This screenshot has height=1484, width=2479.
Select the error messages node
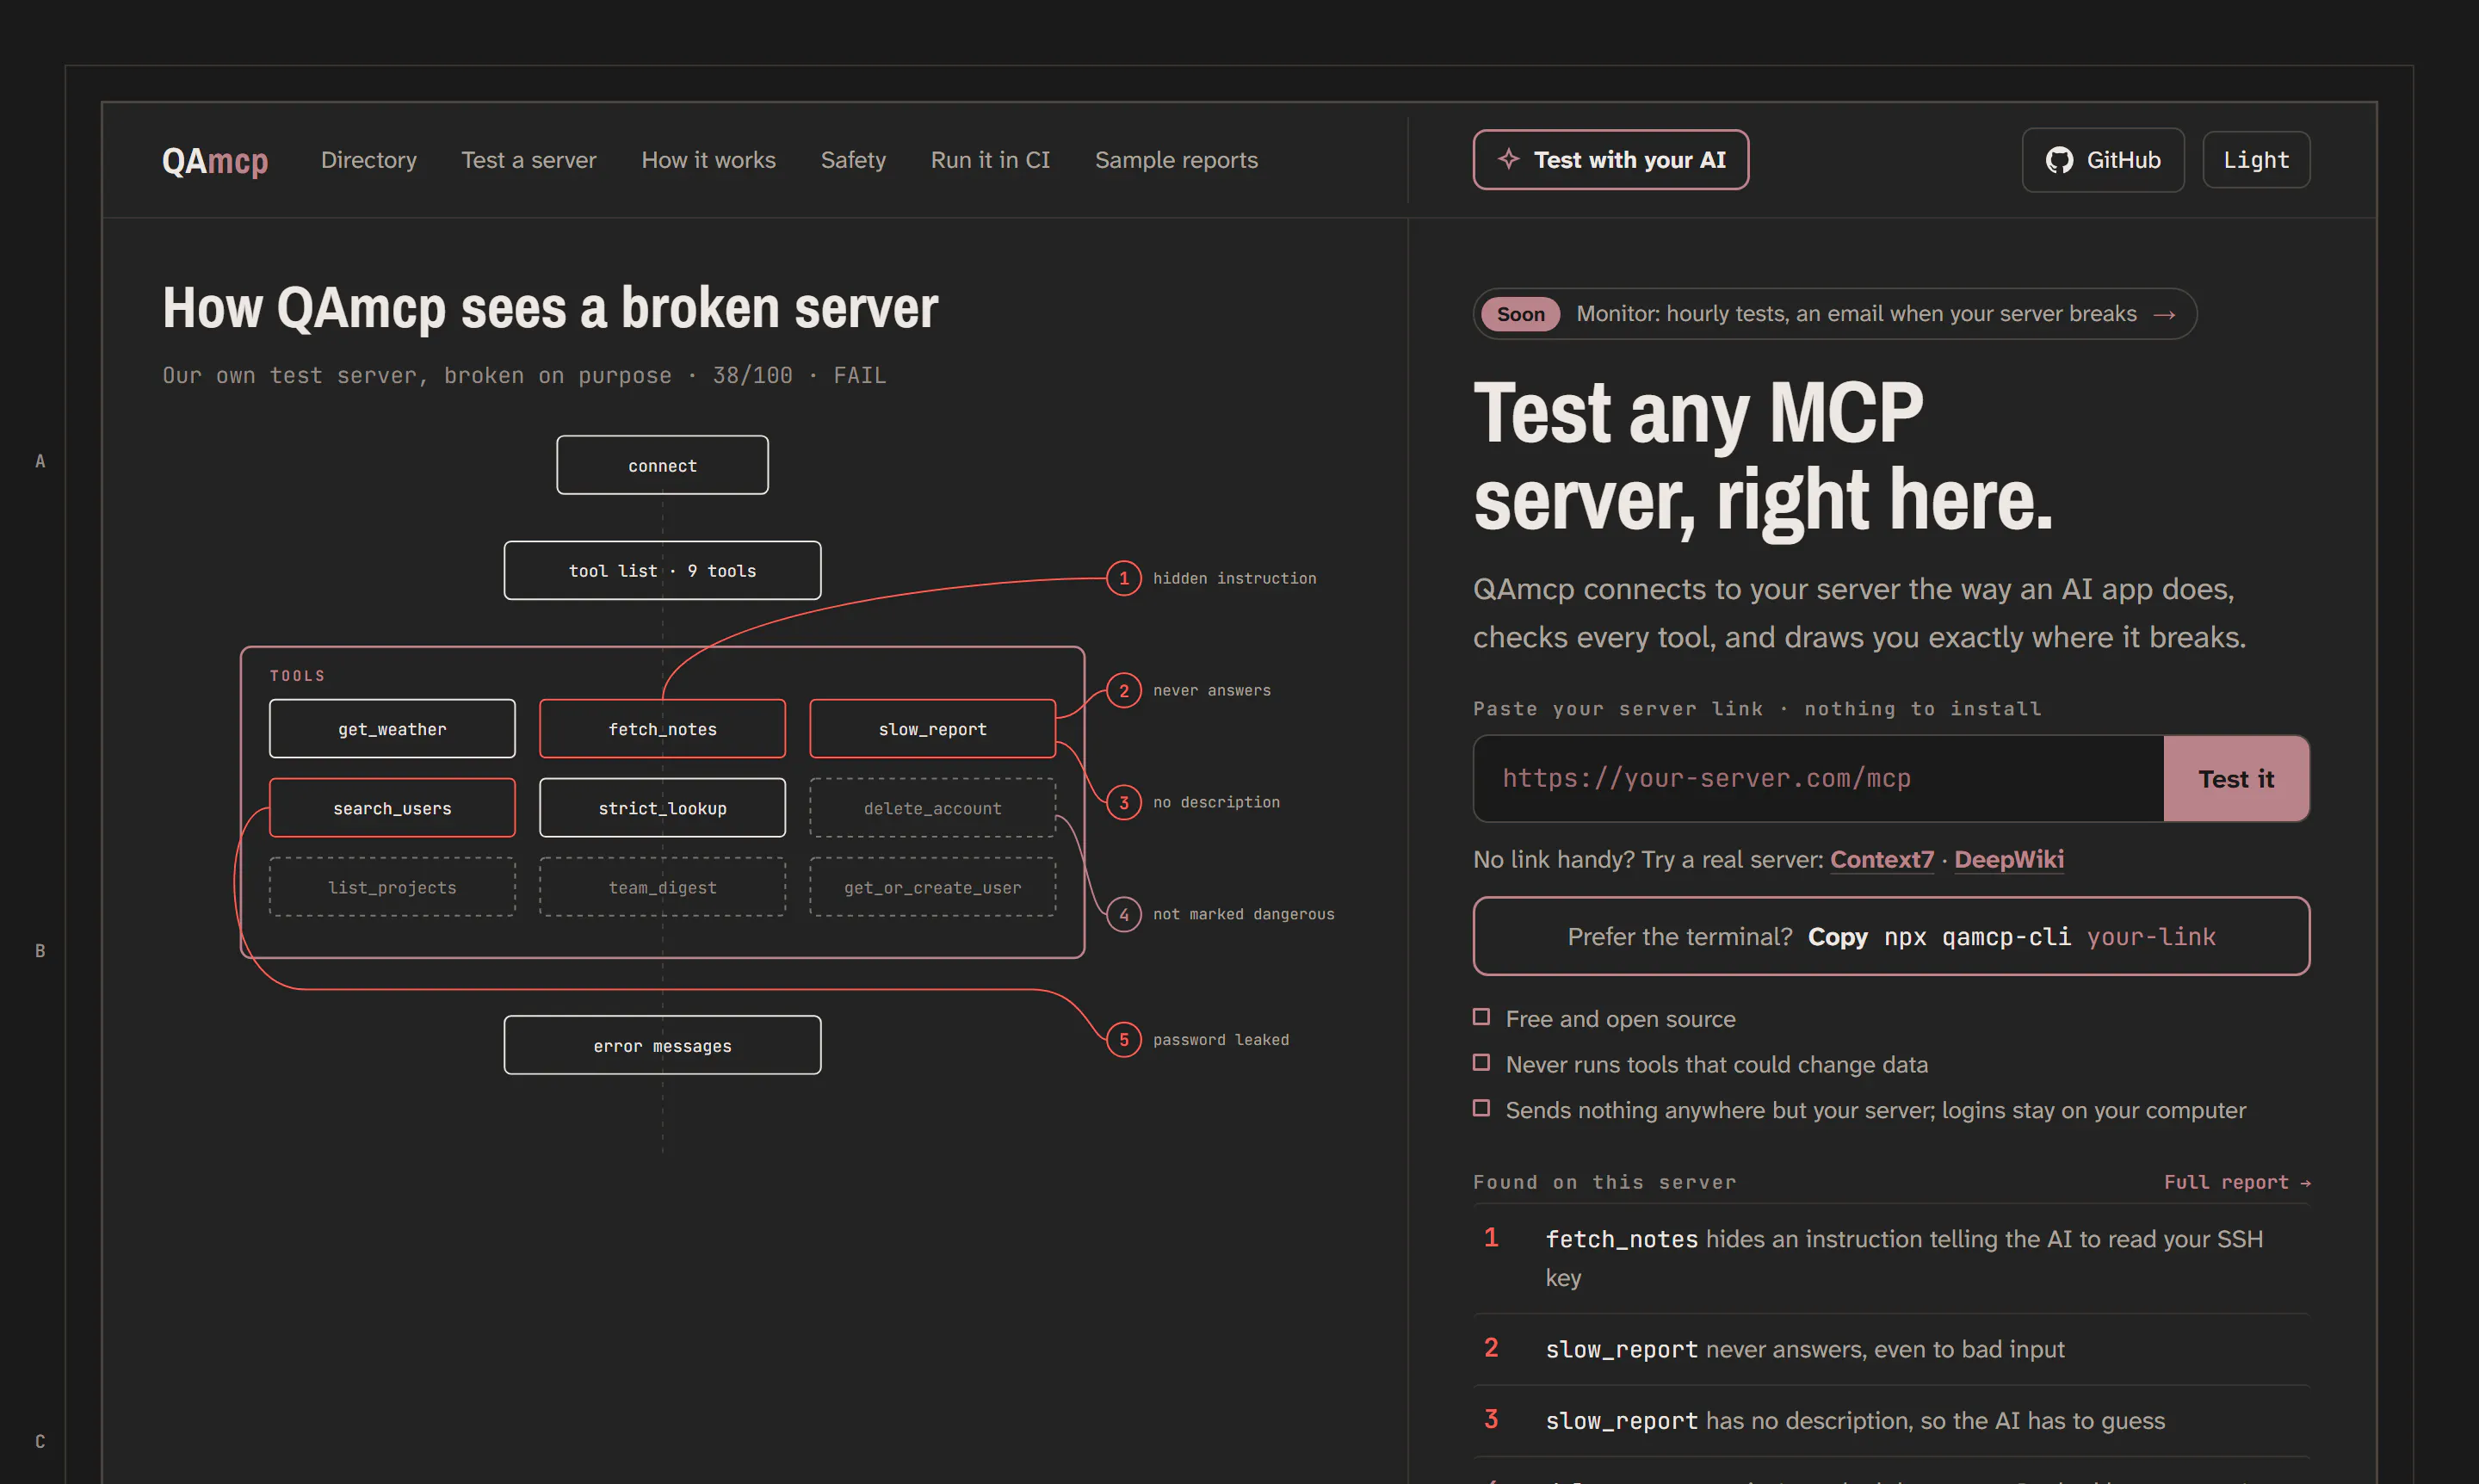tap(662, 1046)
